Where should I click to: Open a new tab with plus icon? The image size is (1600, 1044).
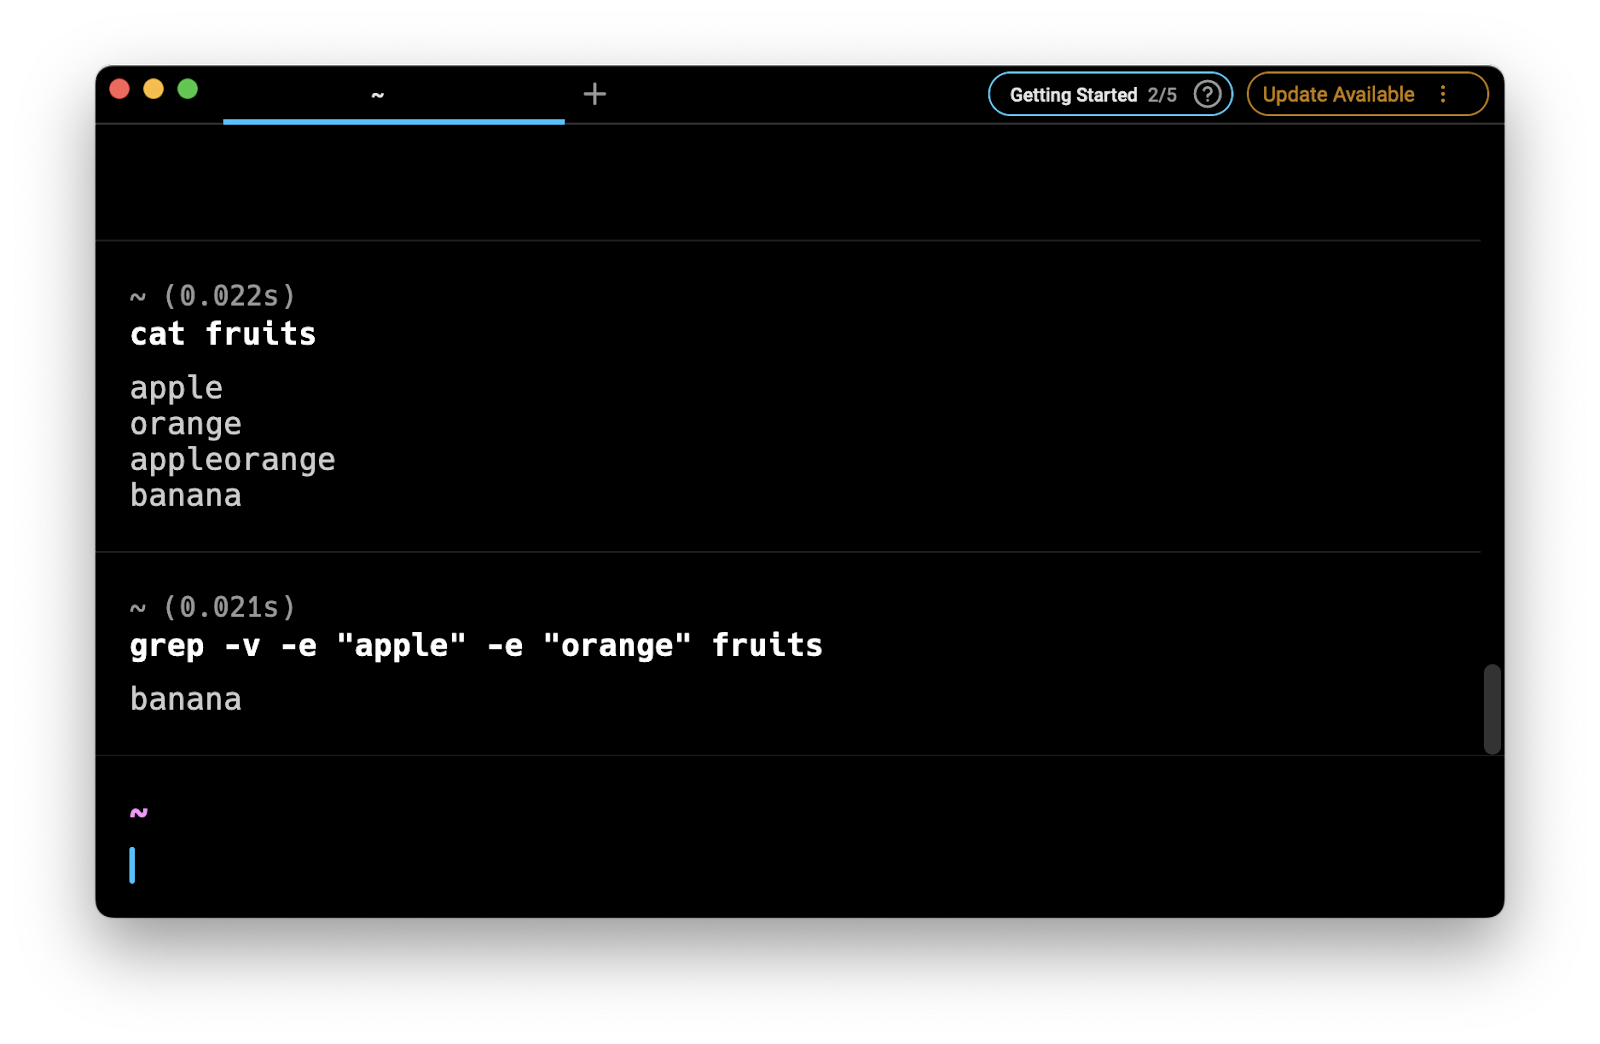click(595, 94)
